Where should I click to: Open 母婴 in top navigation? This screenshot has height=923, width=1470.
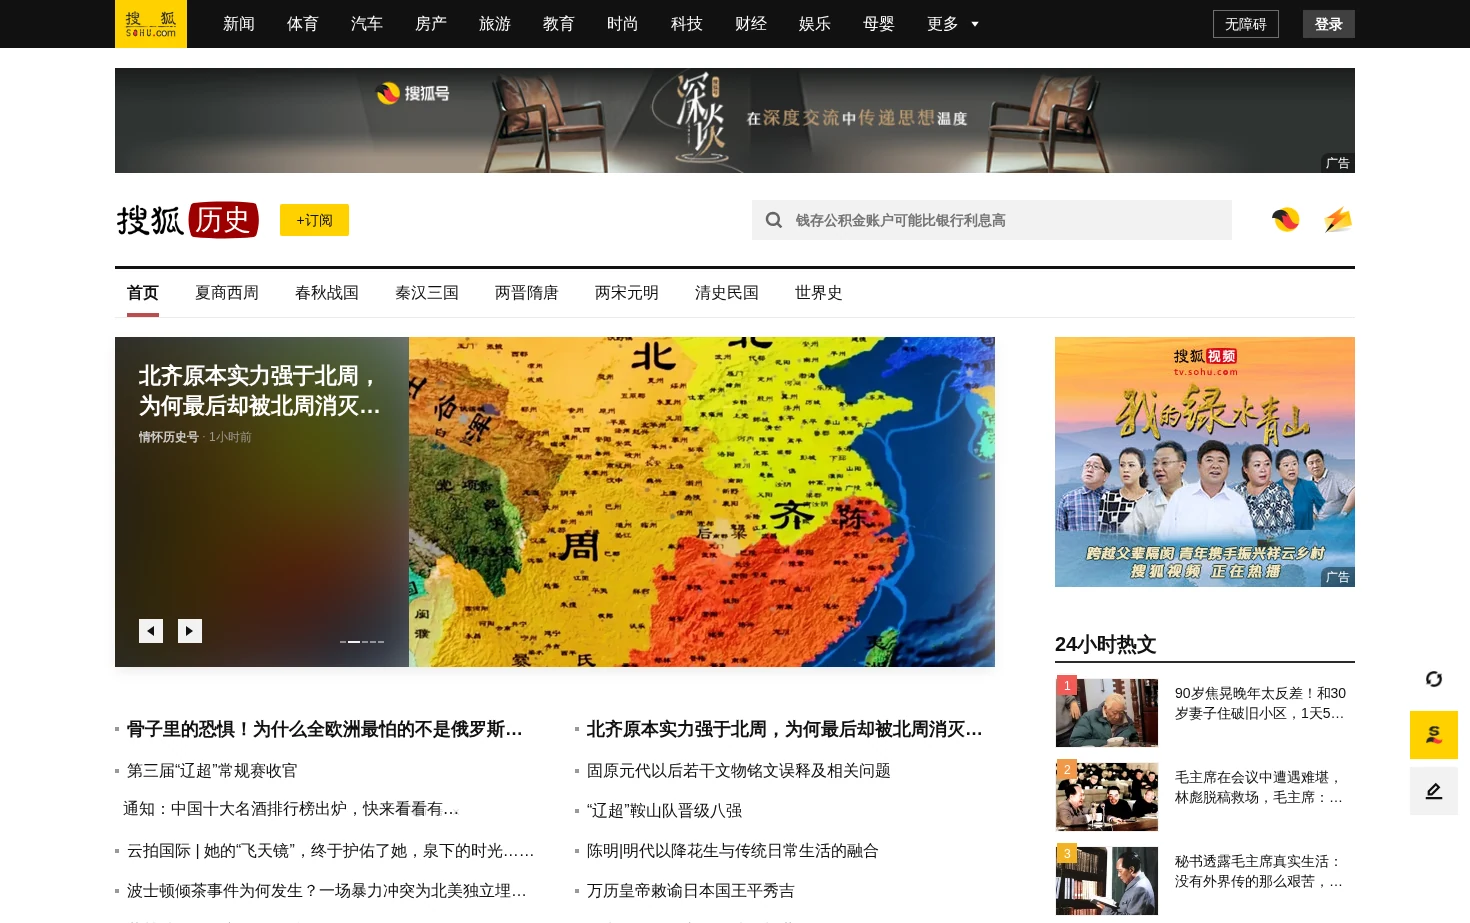tap(879, 24)
